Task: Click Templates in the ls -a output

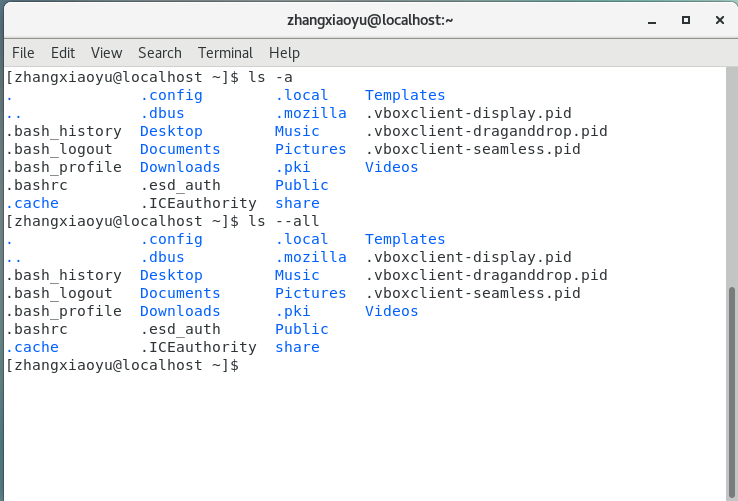Action: 405,96
